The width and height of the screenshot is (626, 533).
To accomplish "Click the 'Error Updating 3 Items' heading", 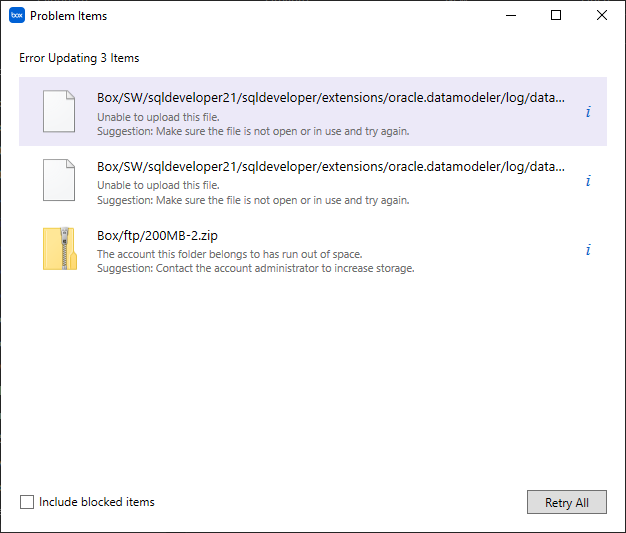I will 79,58.
